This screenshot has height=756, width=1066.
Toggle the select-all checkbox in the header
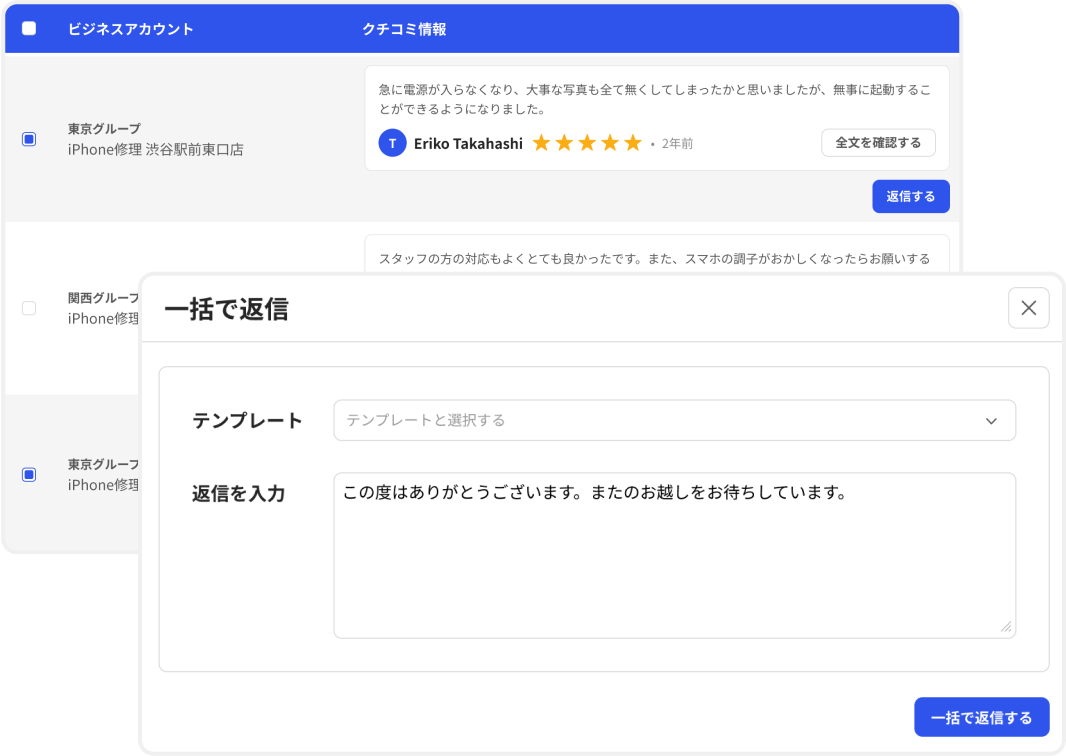coord(27,29)
